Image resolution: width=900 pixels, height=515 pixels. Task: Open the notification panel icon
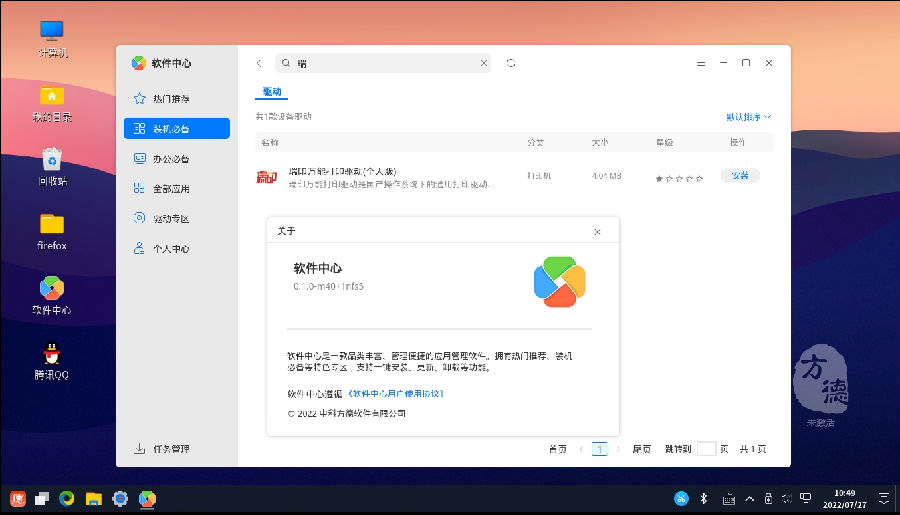884,498
